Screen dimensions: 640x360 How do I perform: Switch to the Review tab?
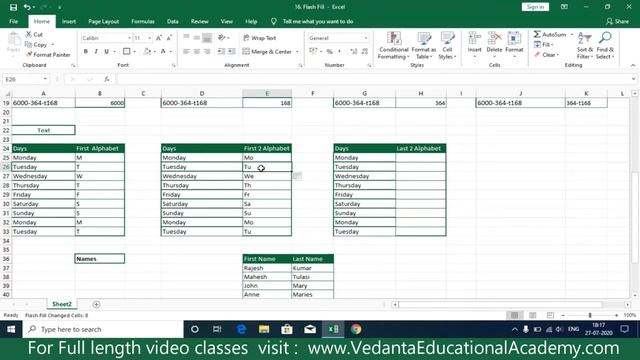pos(200,21)
